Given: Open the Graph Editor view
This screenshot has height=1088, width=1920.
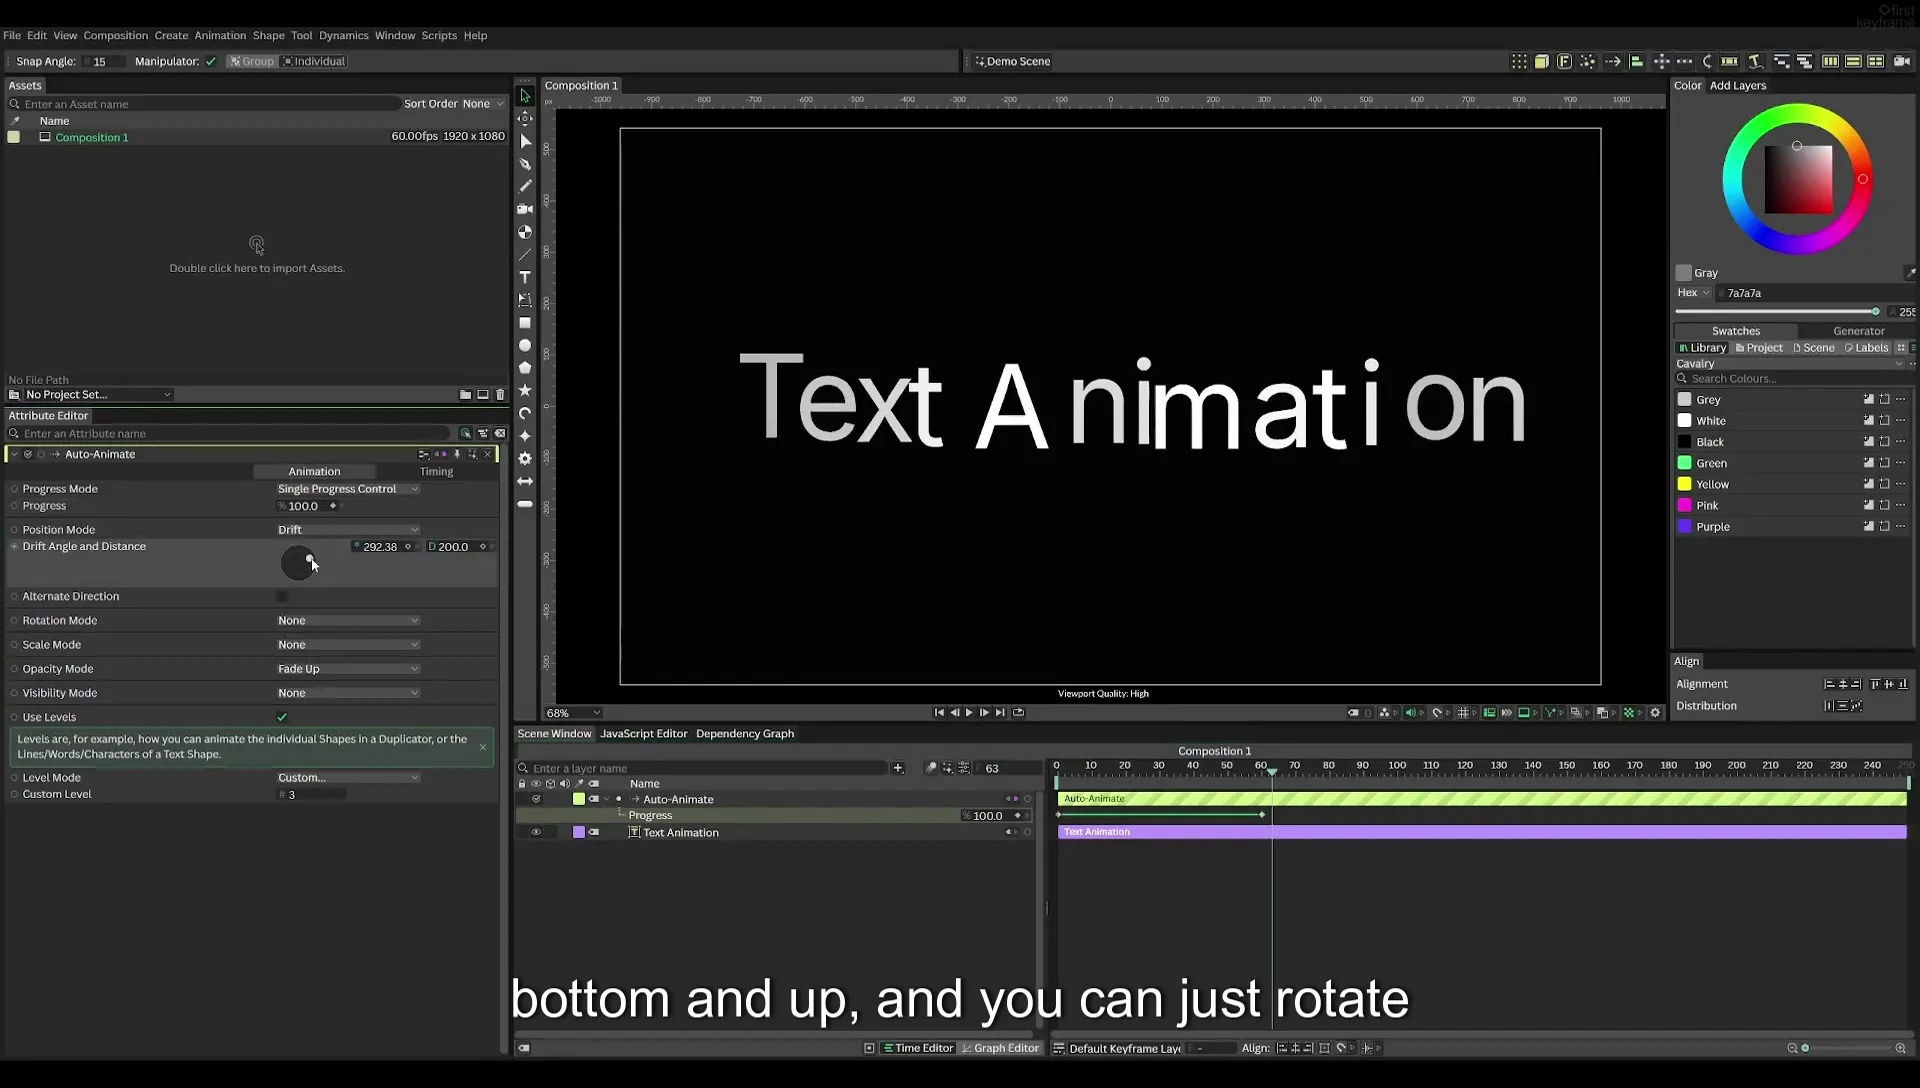Looking at the screenshot, I should click(x=1000, y=1048).
